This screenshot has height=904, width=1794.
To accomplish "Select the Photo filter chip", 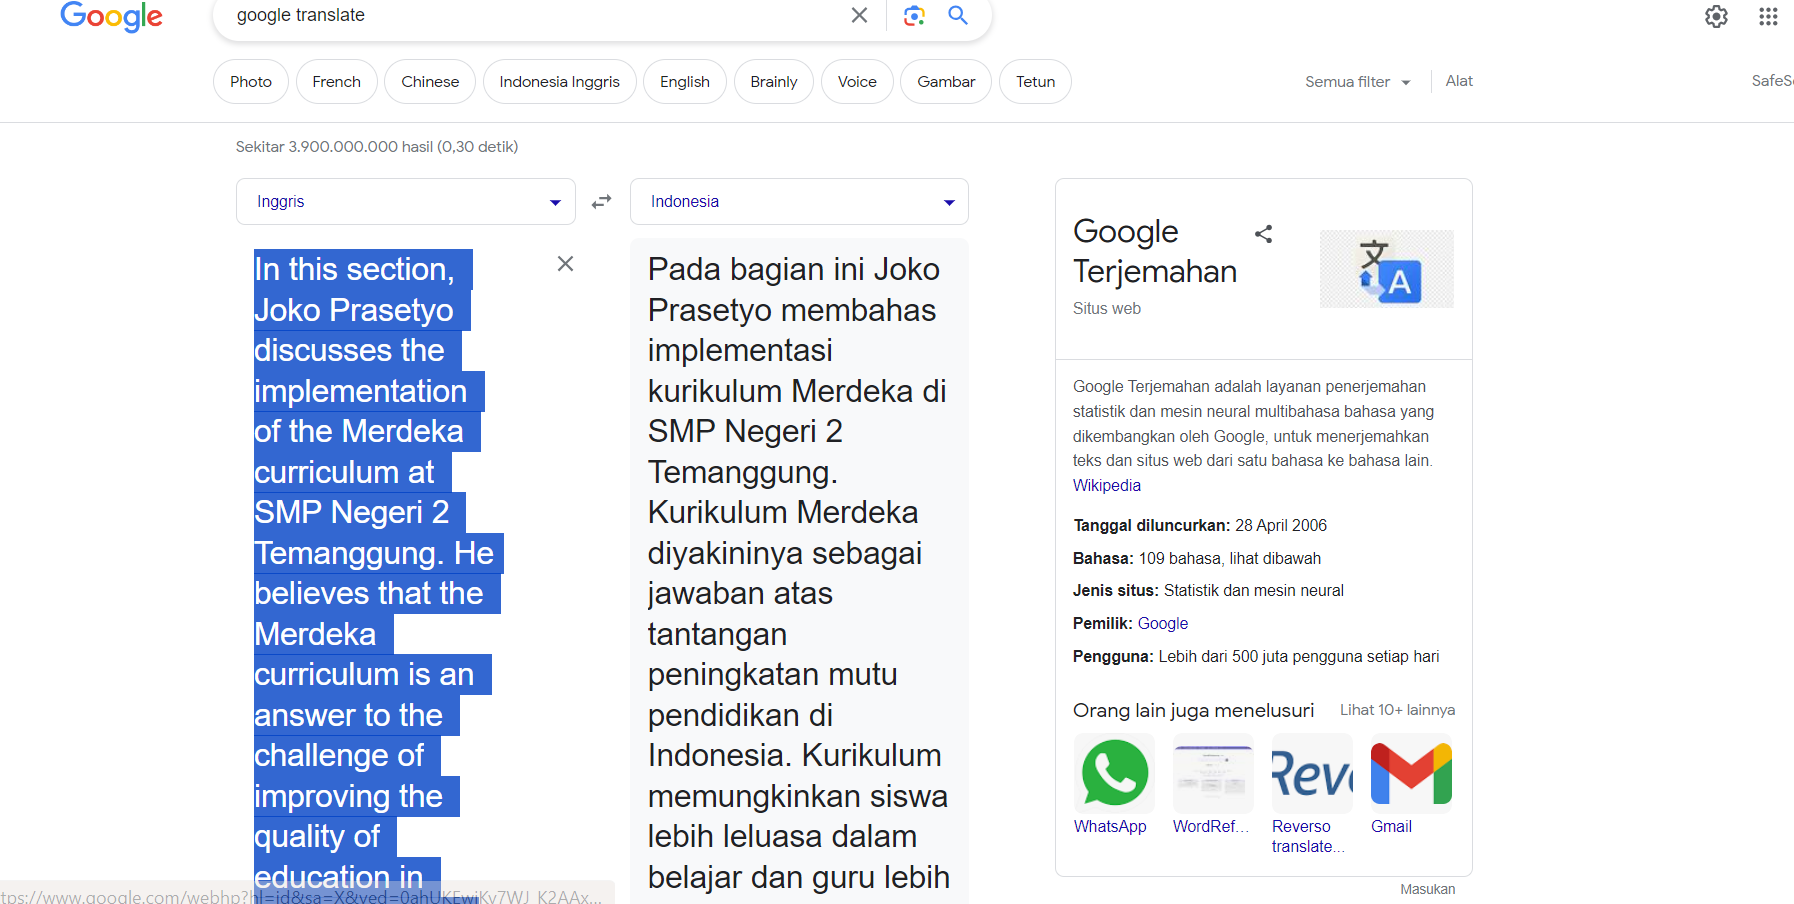I will 251,82.
